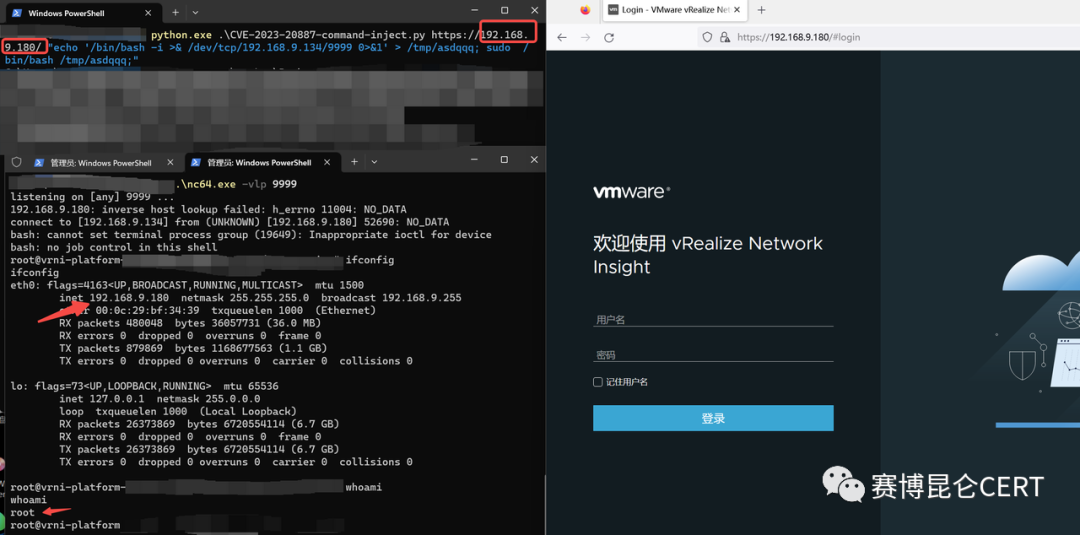Image resolution: width=1080 pixels, height=535 pixels.
Task: Close the top Windows PowerShell tab
Action: point(150,12)
